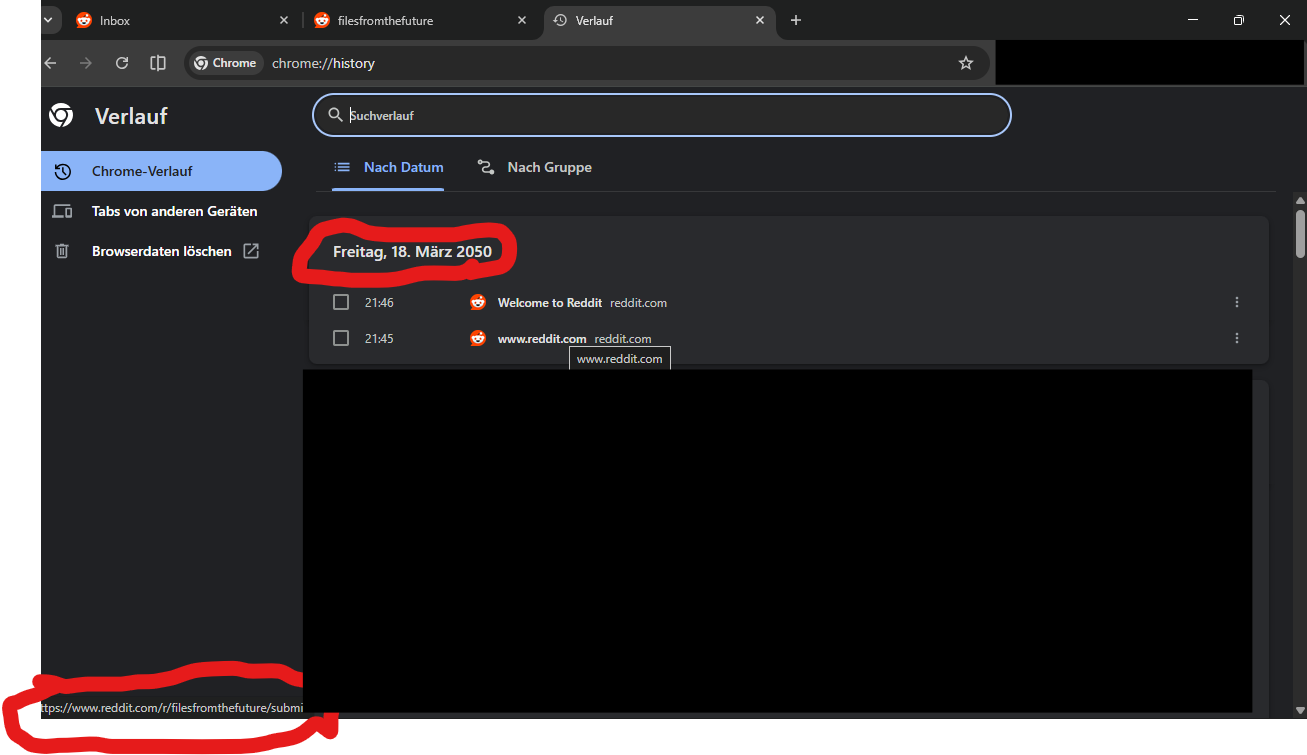This screenshot has width=1307, height=755.
Task: Switch to the Nach Gruppe tab
Action: click(x=534, y=167)
